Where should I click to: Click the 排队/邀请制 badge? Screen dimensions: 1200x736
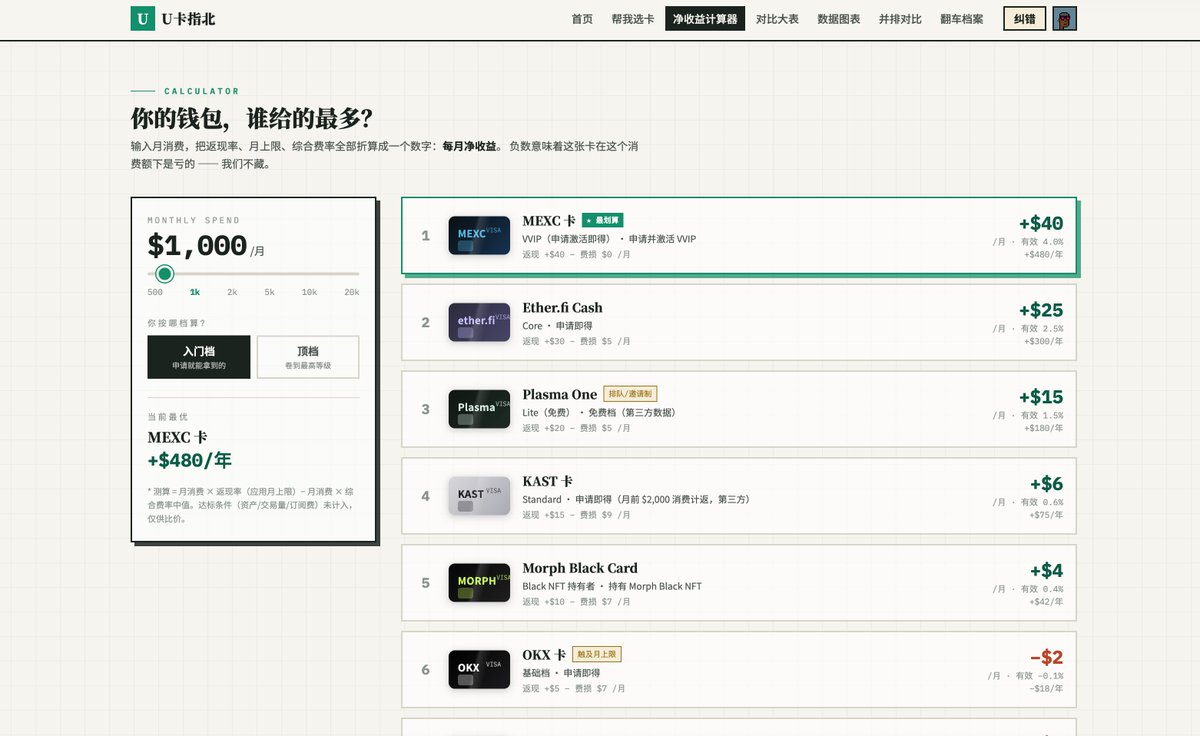630,394
